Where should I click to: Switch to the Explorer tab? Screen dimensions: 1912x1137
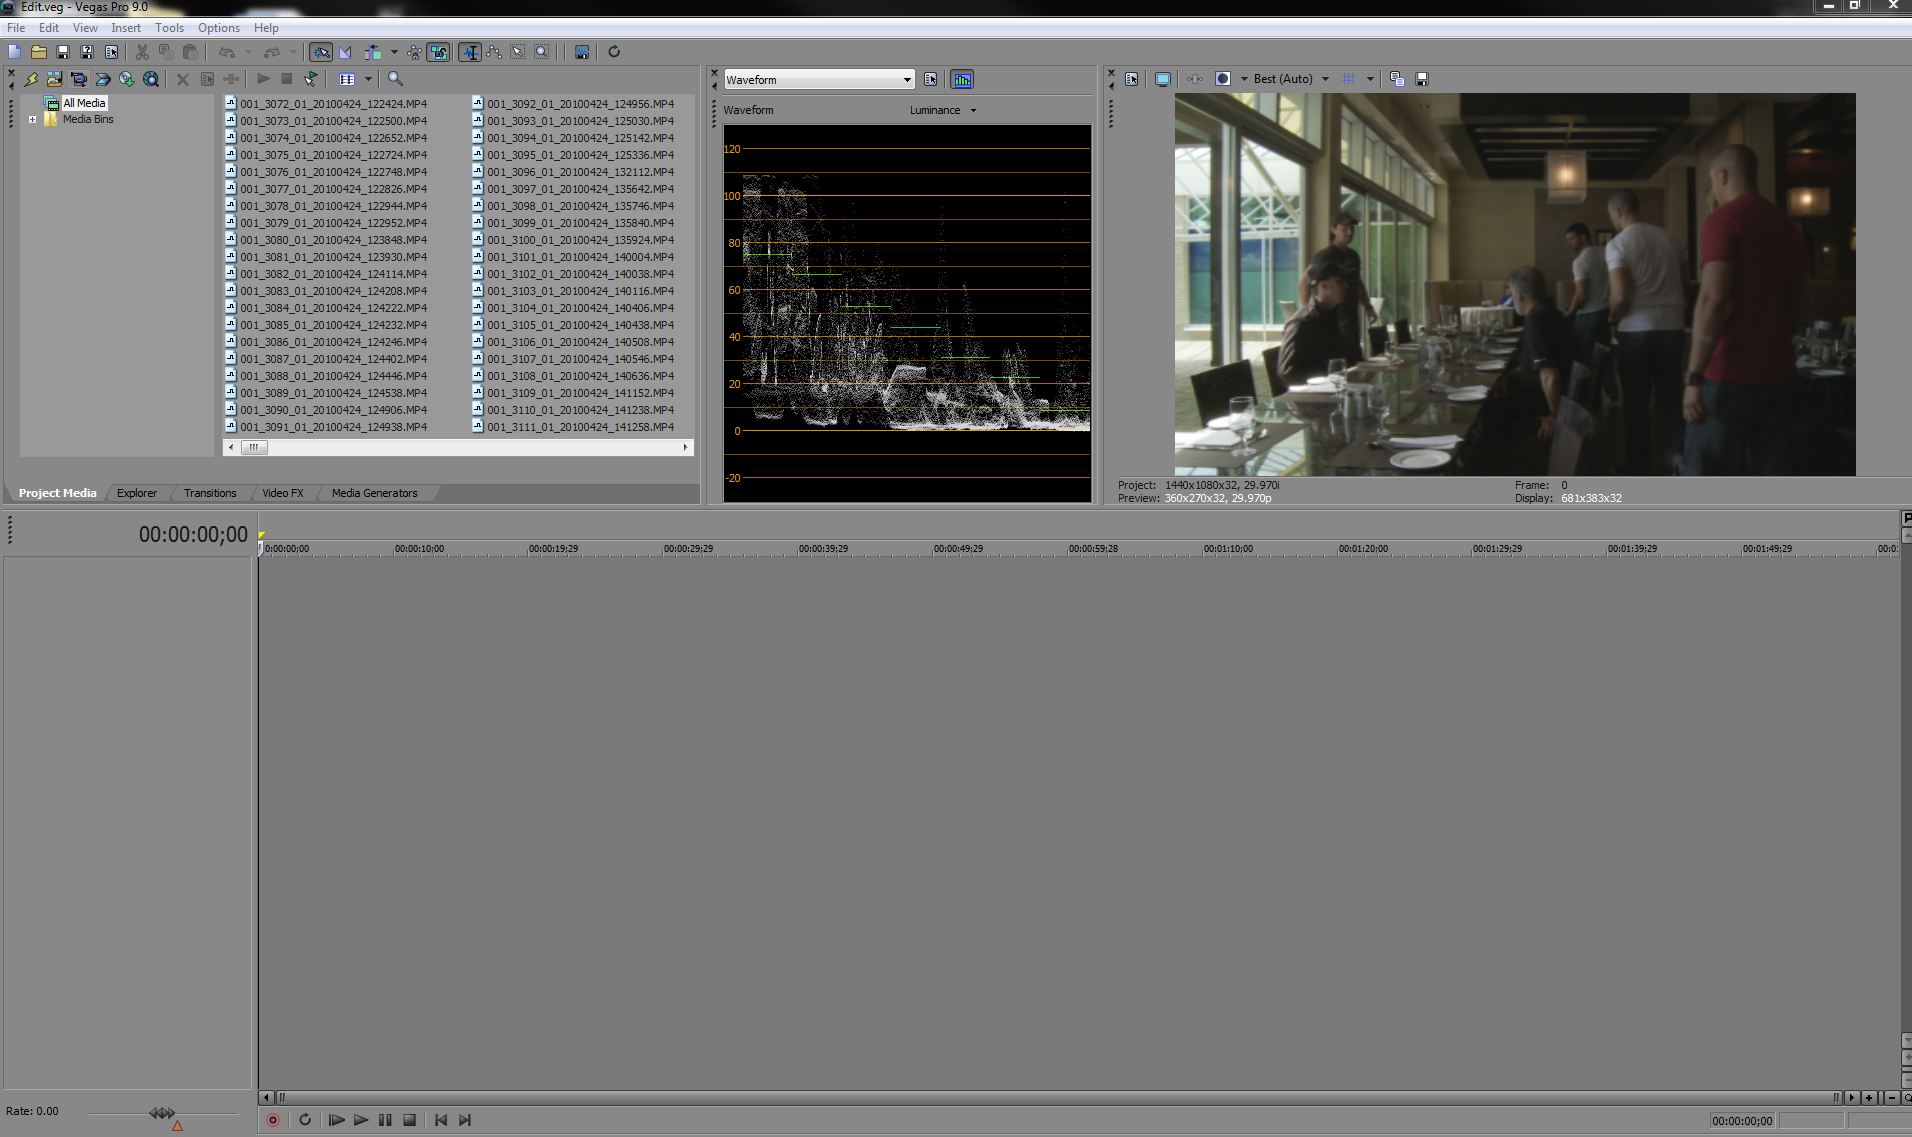point(137,493)
